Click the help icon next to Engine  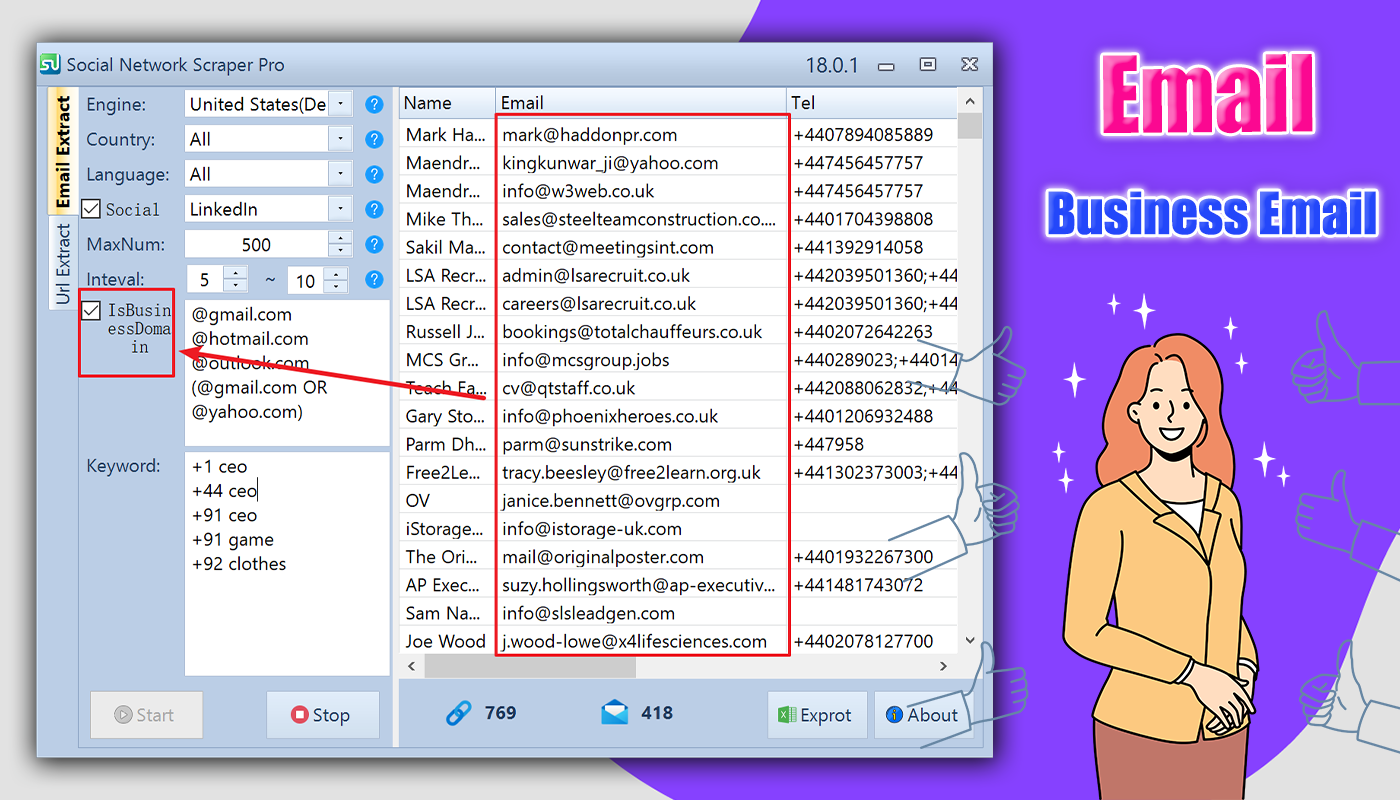374,104
